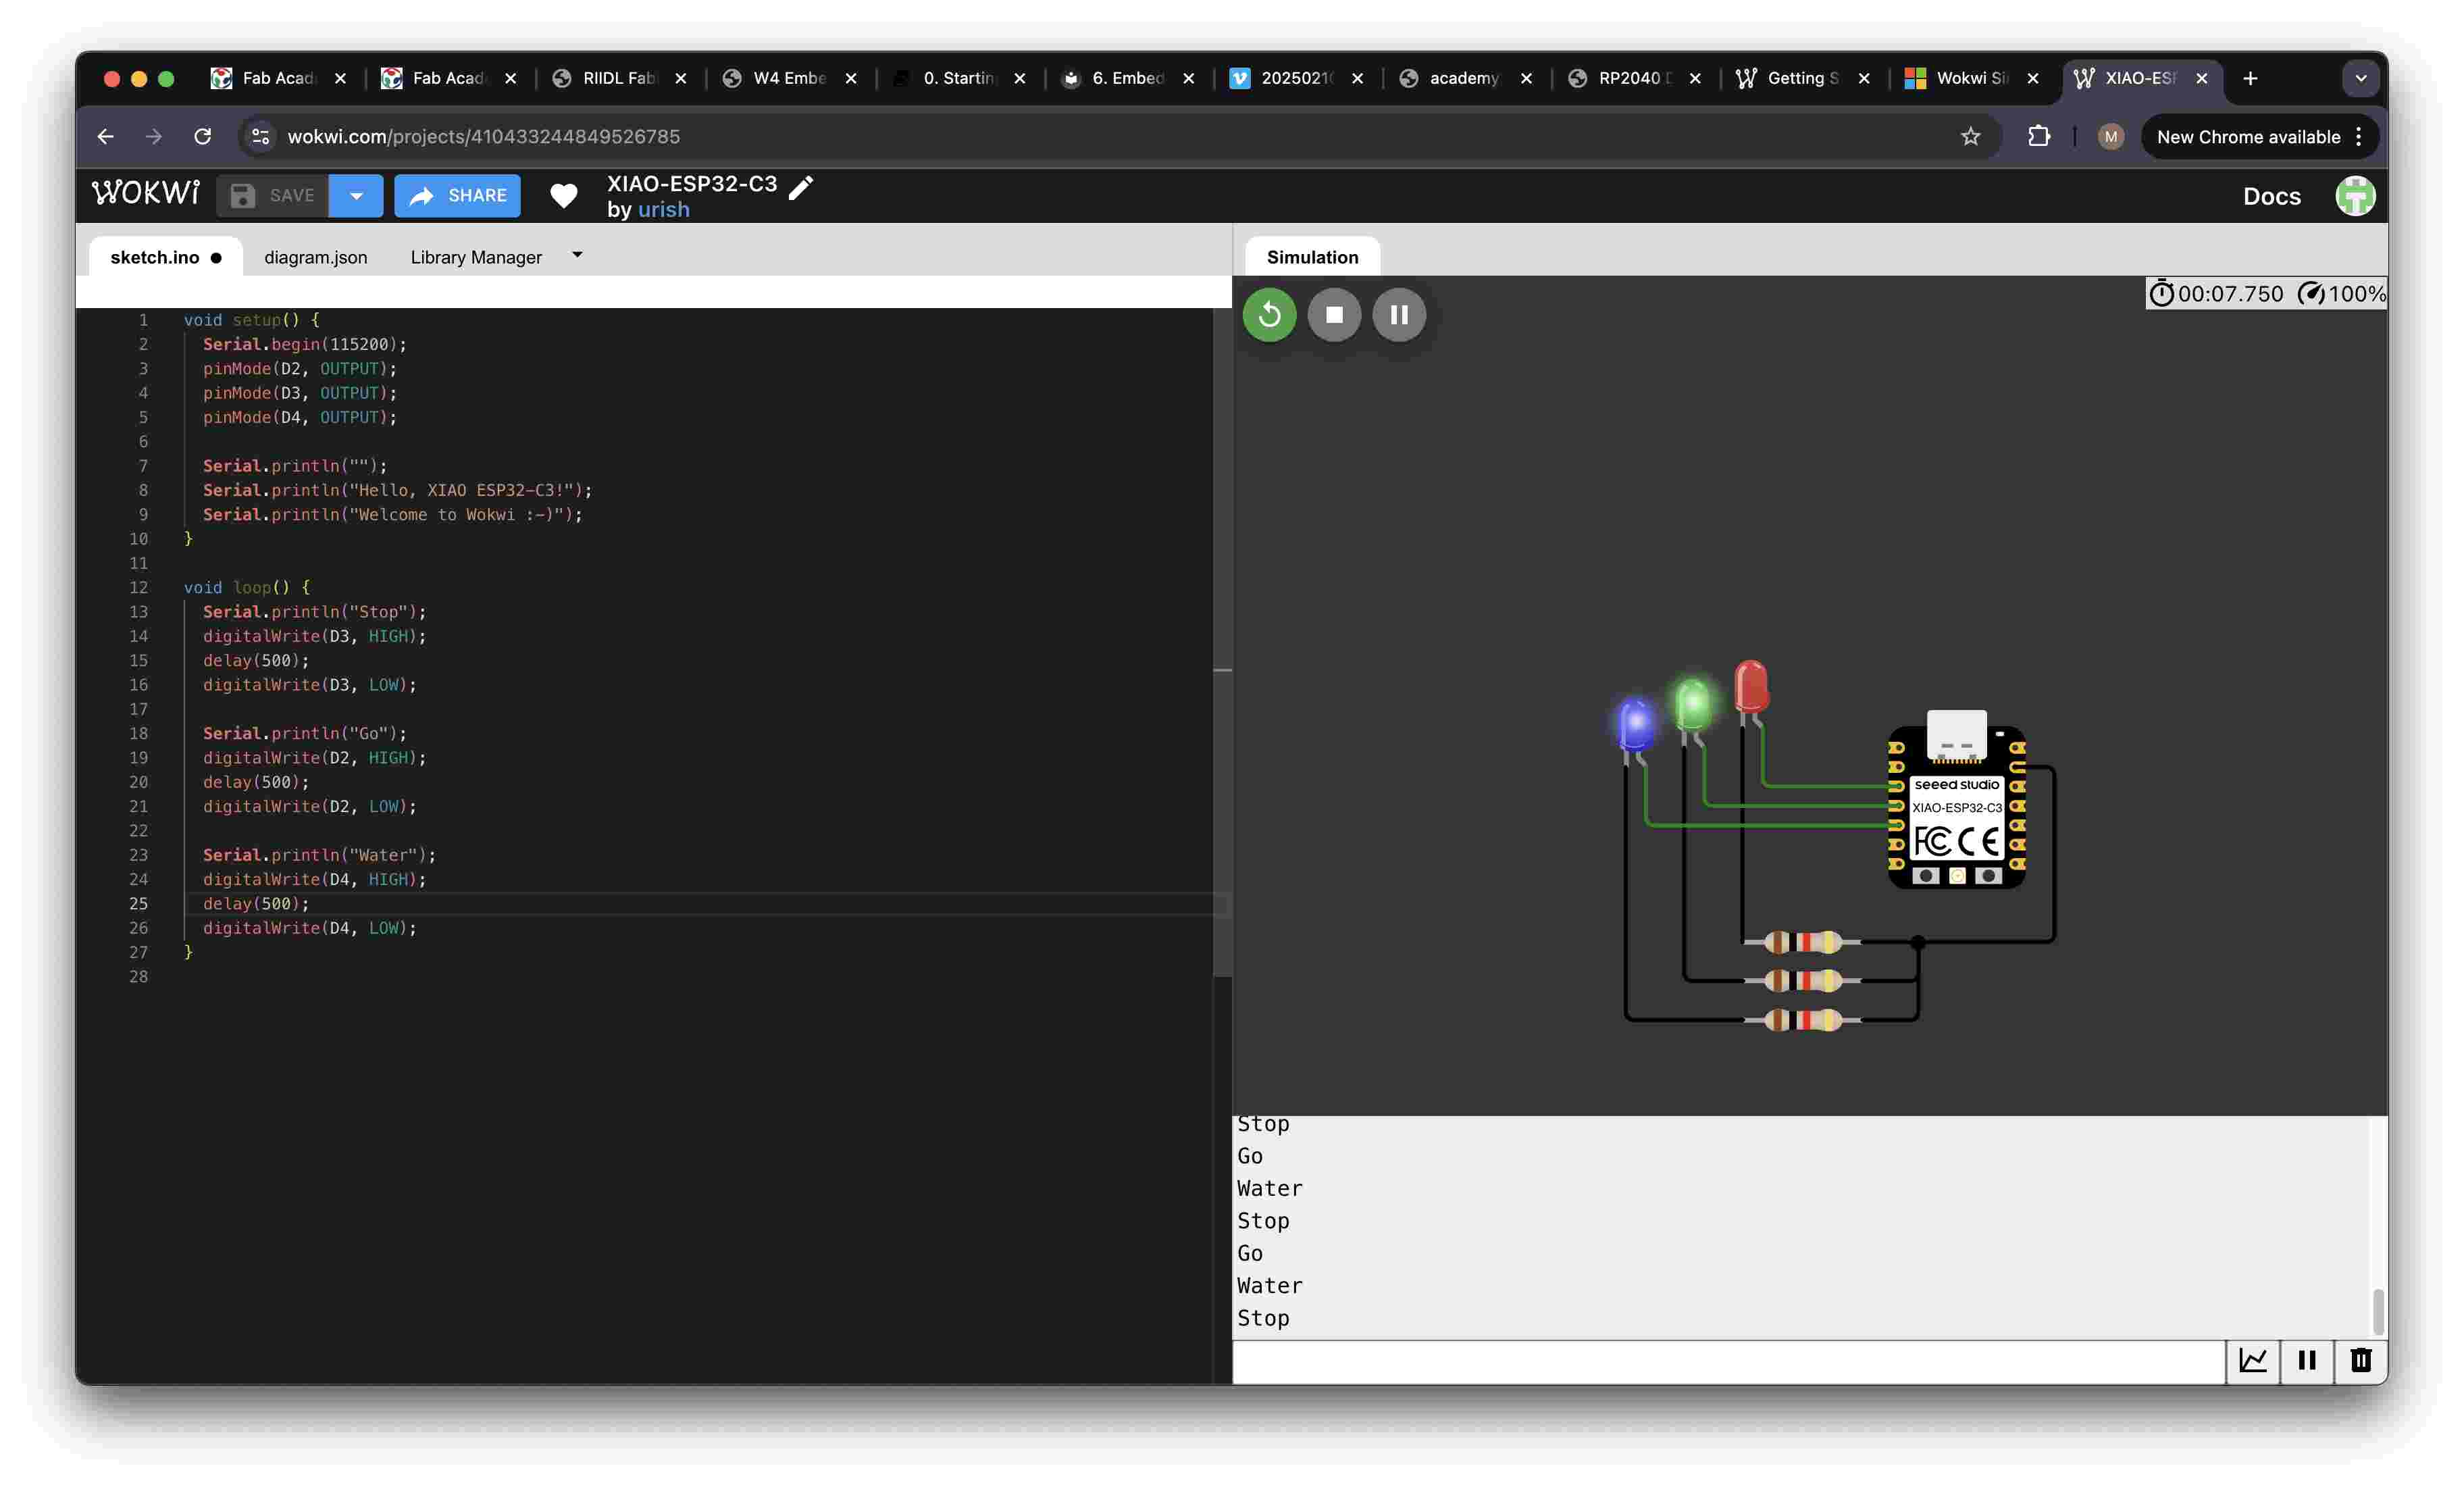
Task: Pause the simulation from the top controls
Action: pos(1399,315)
